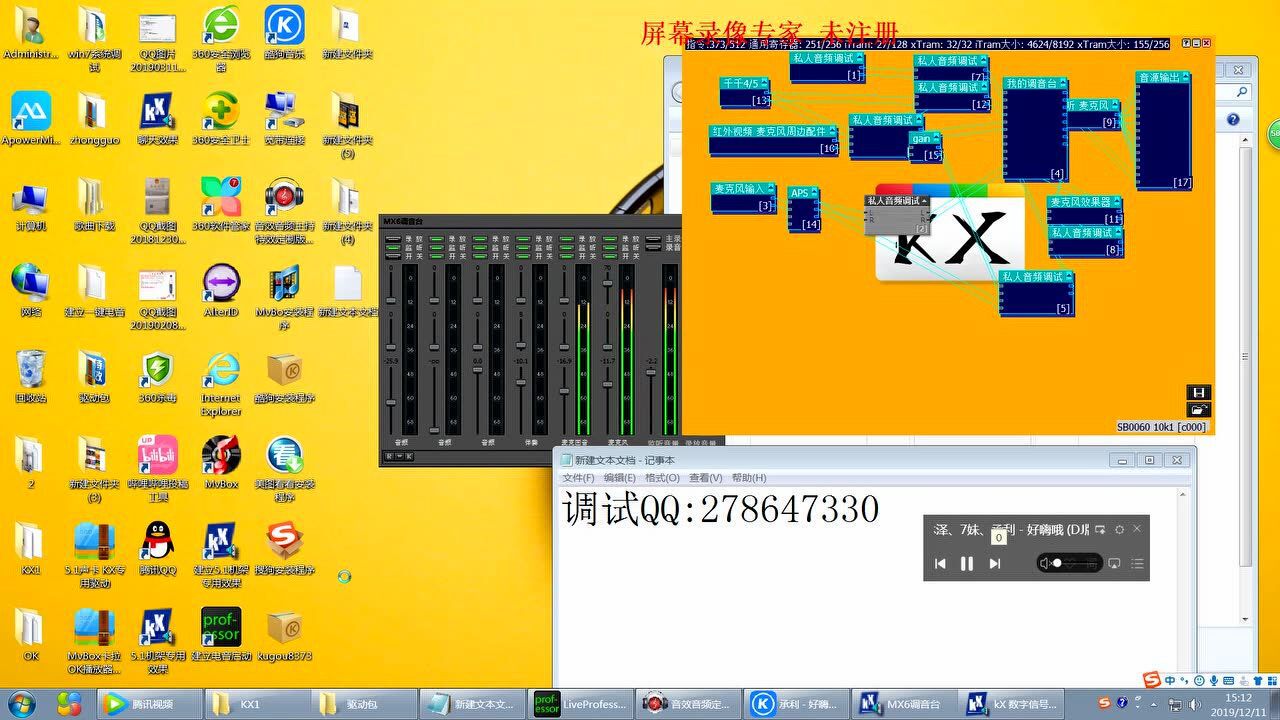Open 文件(F) menu in Notepad
1280x720 pixels.
(x=578, y=478)
